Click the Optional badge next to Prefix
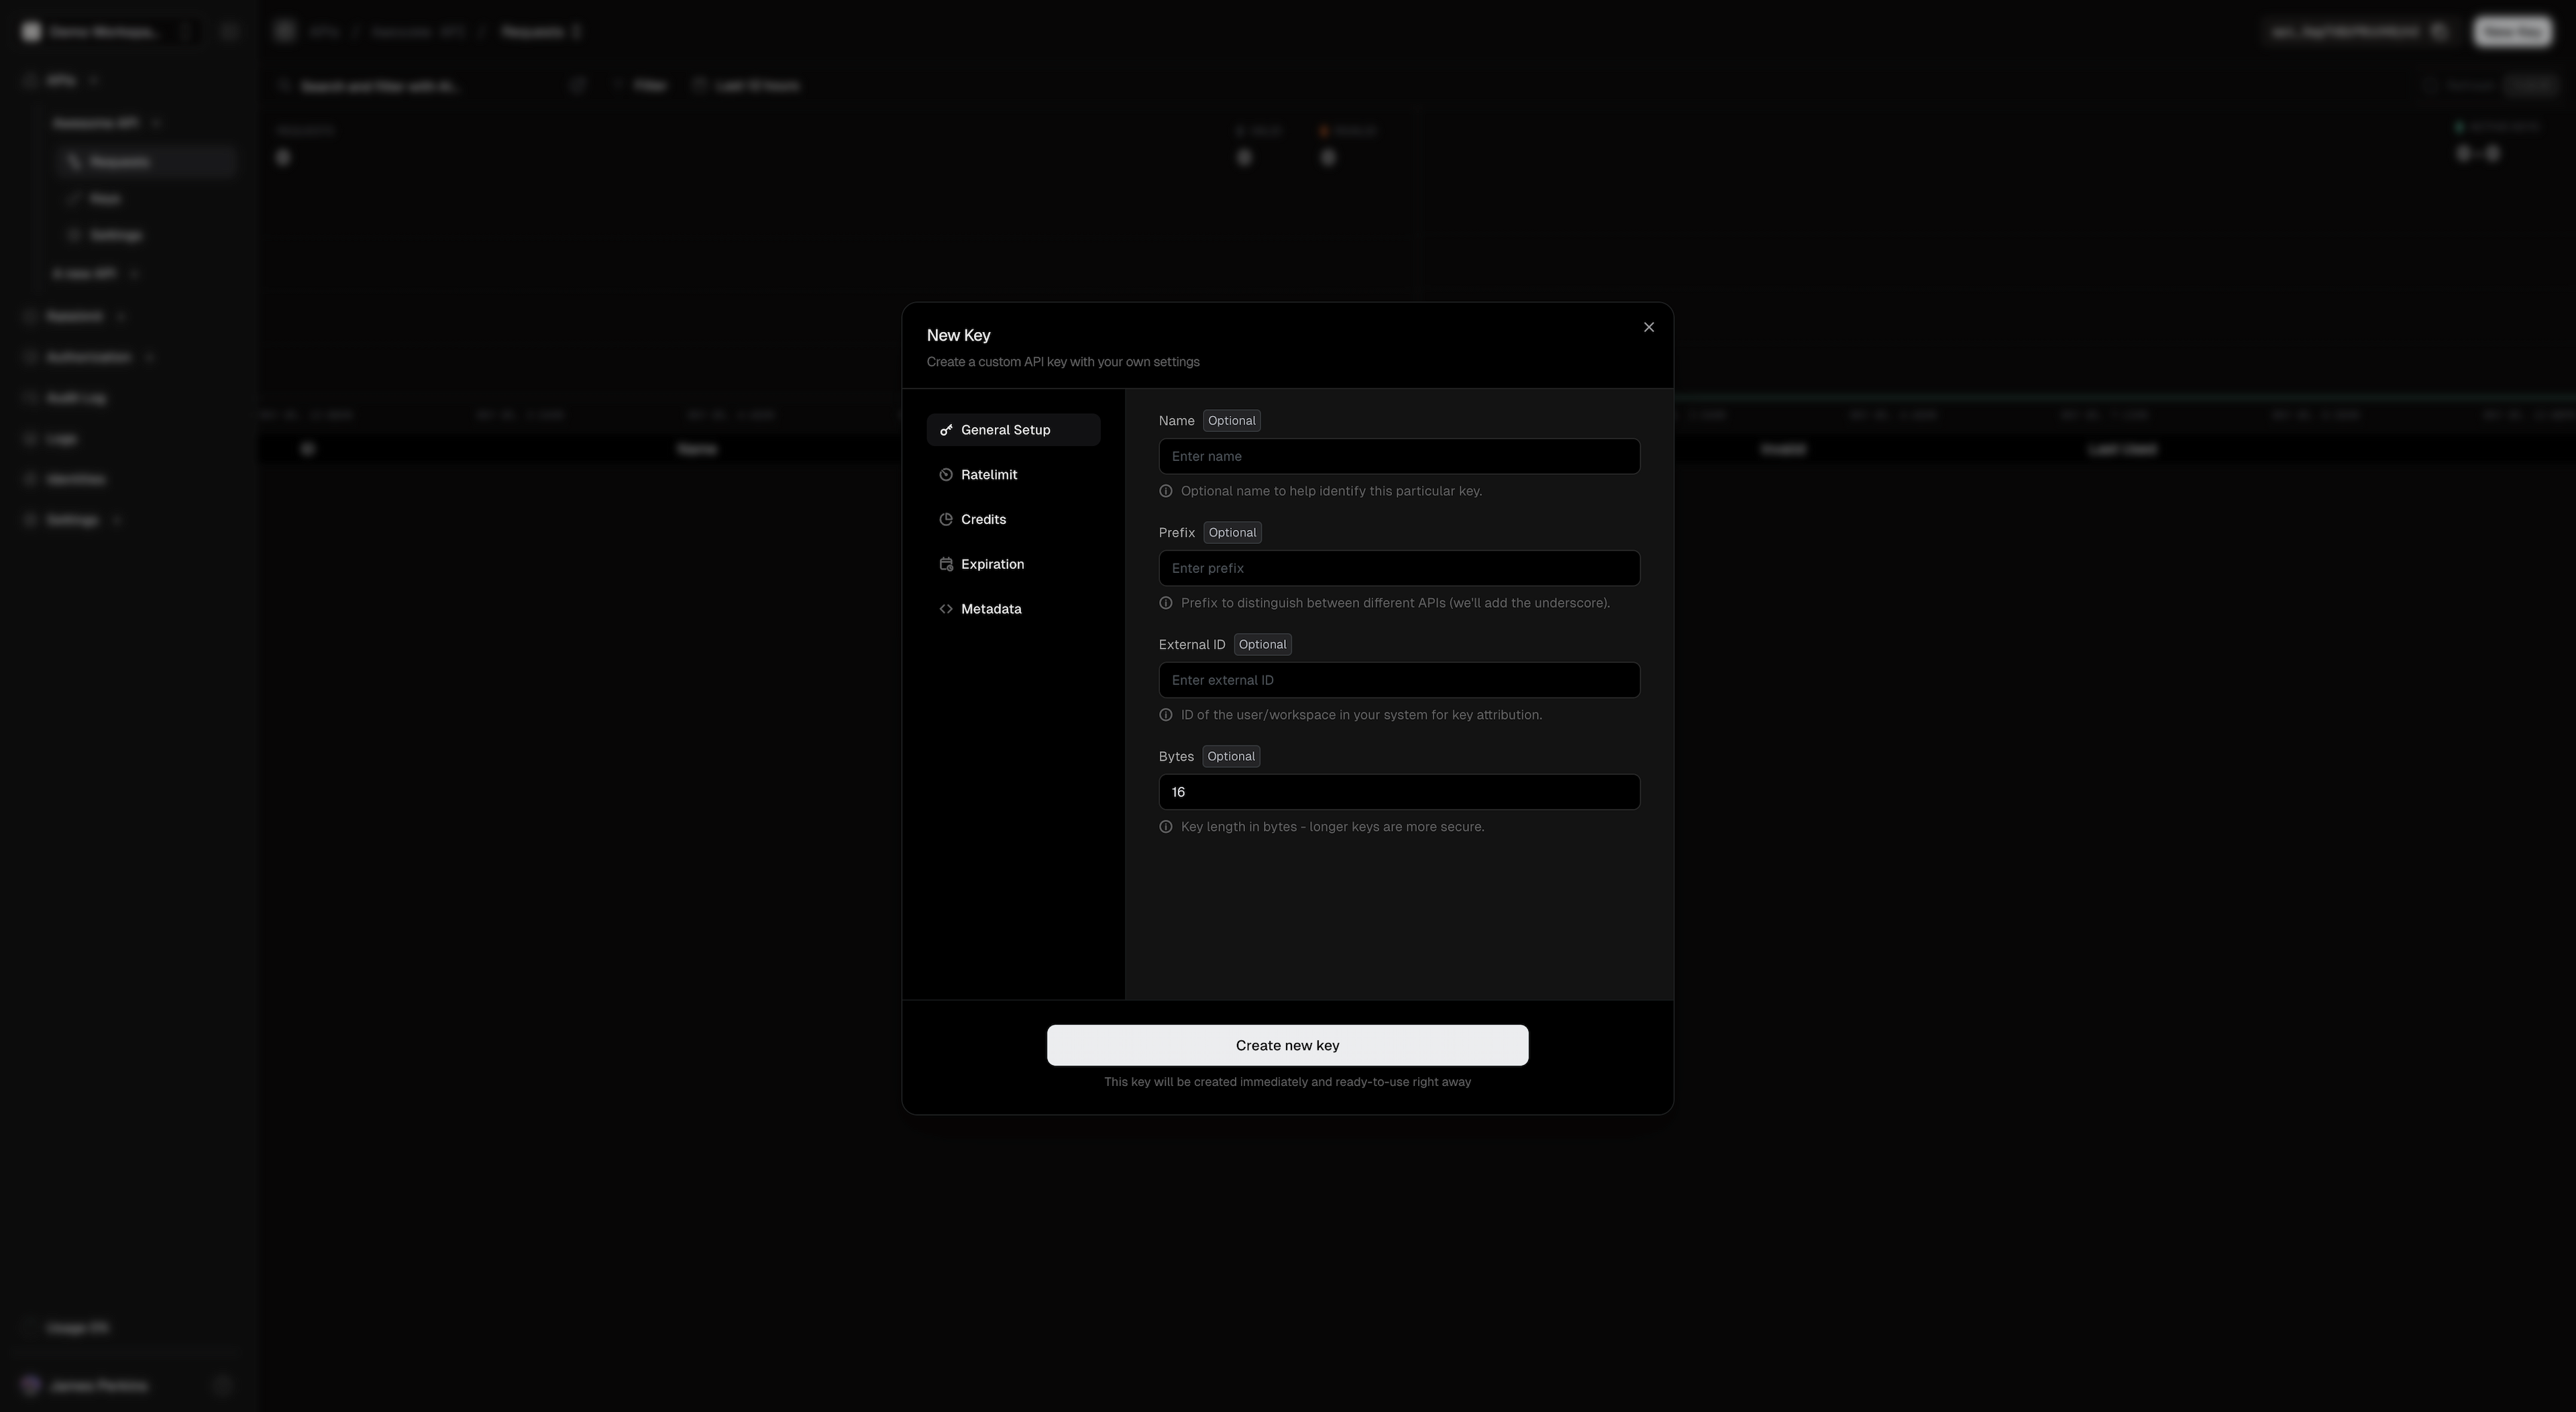This screenshot has height=1412, width=2576. point(1232,533)
